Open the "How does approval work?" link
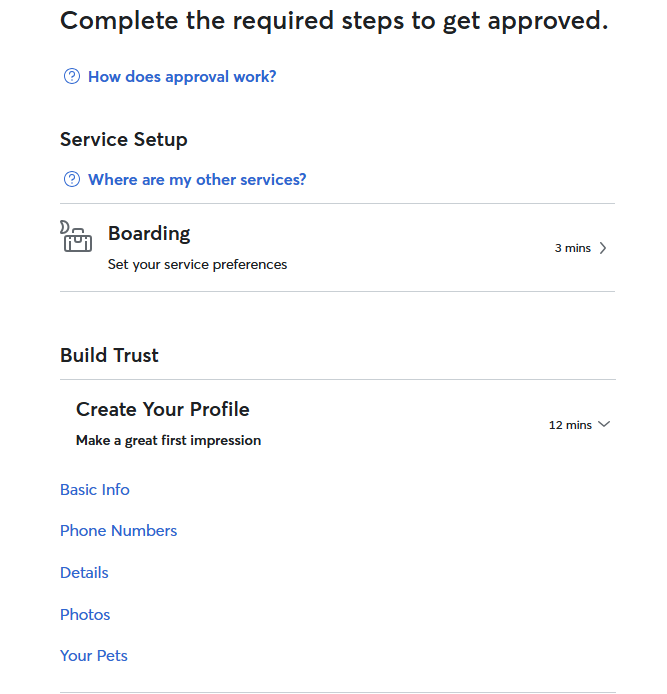 pos(182,76)
